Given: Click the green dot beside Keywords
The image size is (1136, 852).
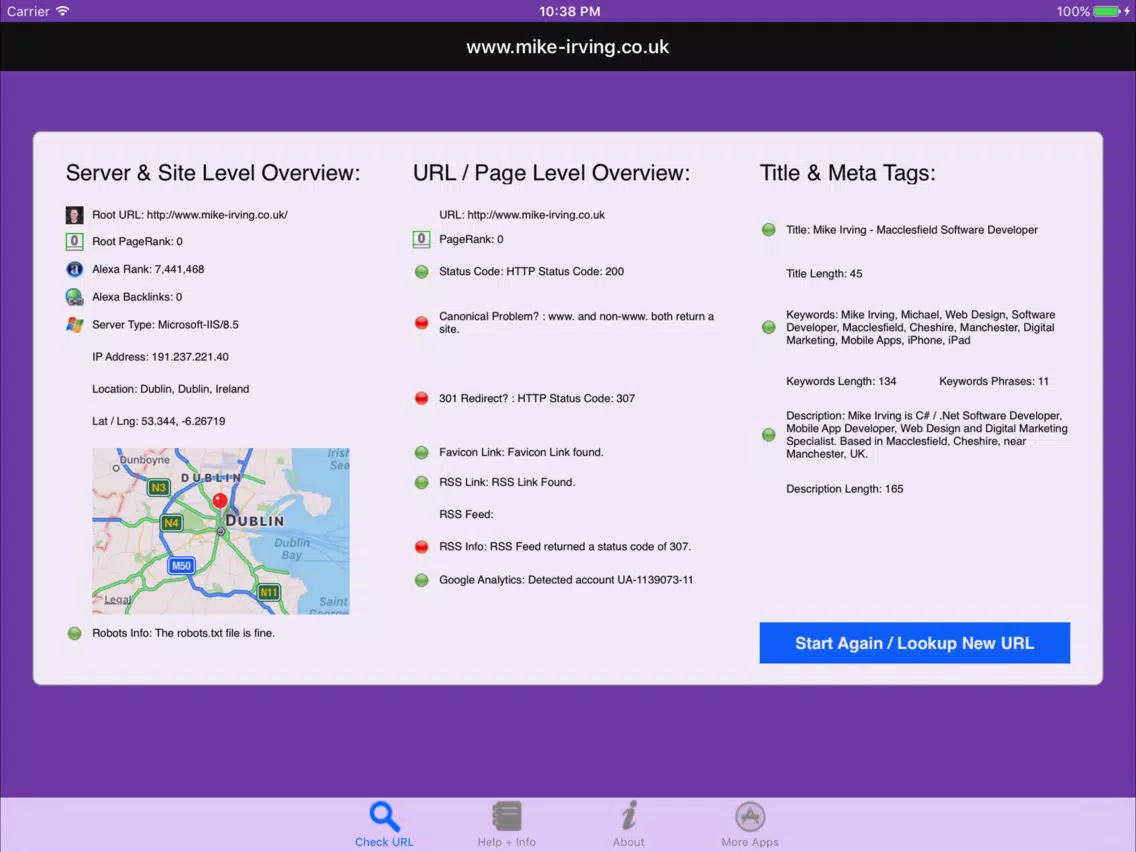Looking at the screenshot, I should coord(769,327).
